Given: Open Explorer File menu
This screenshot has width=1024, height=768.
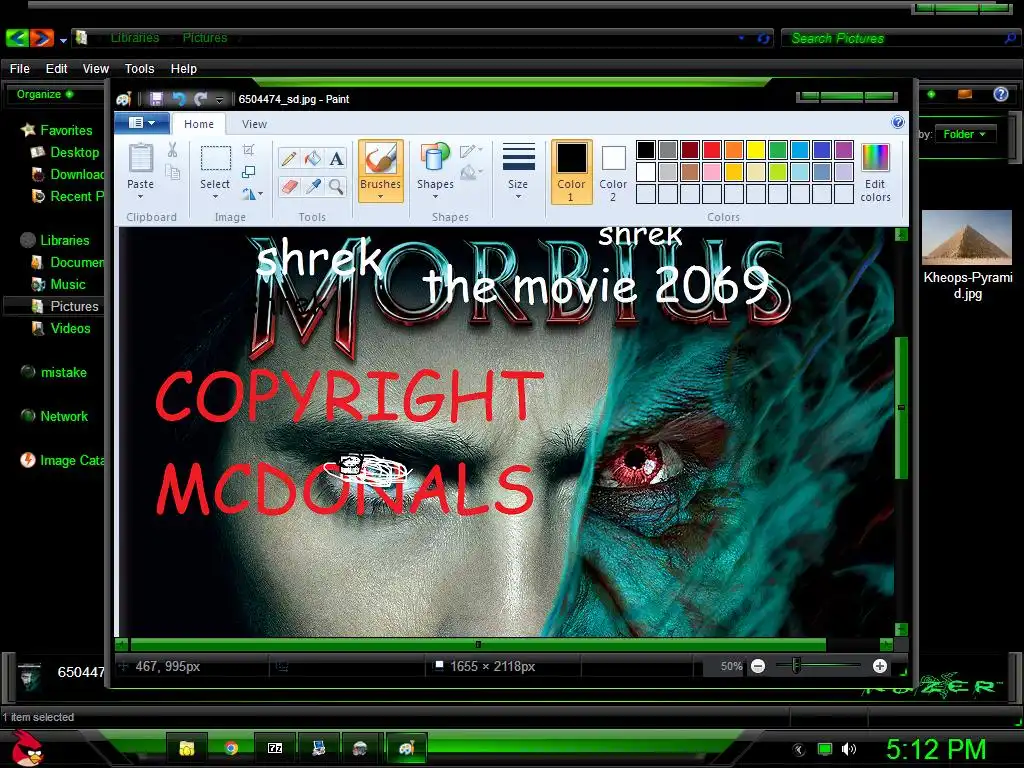Looking at the screenshot, I should 20,69.
